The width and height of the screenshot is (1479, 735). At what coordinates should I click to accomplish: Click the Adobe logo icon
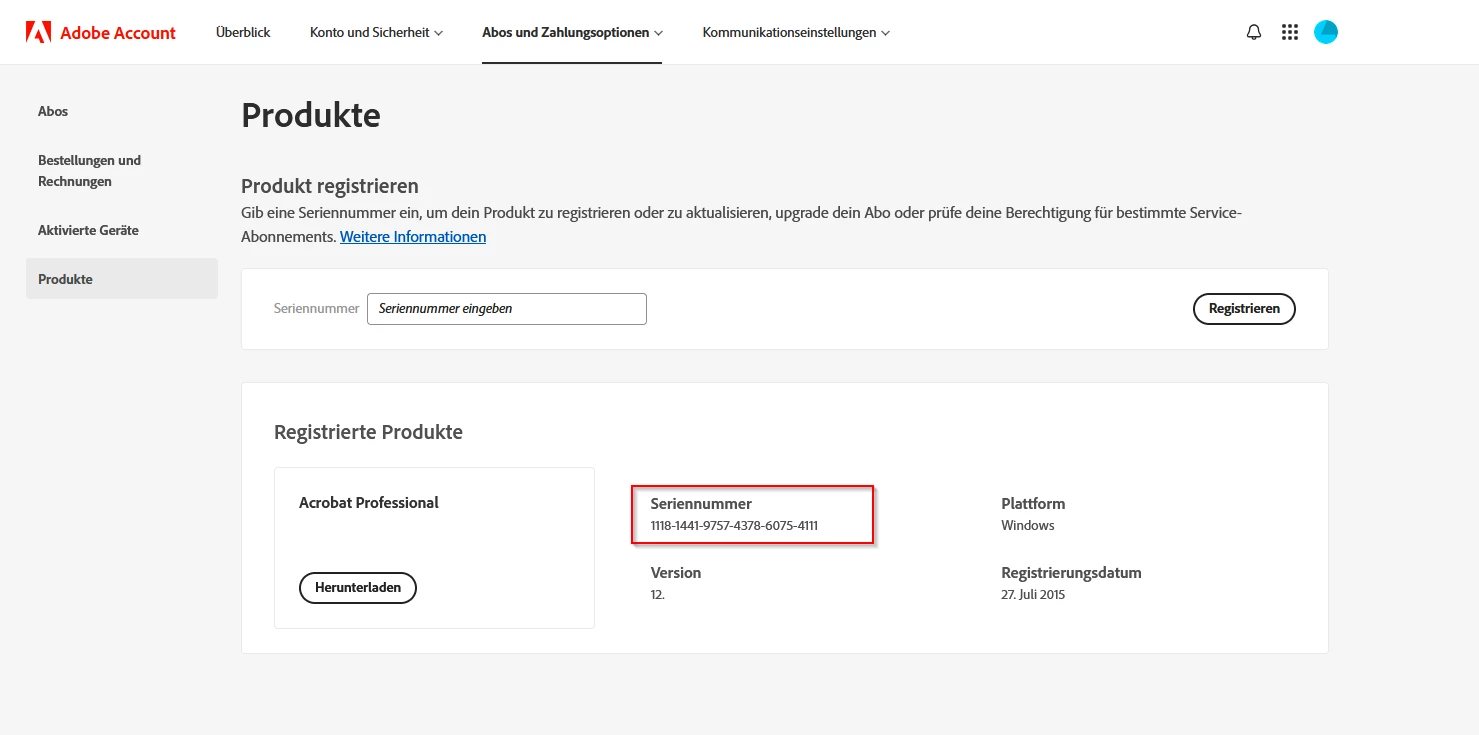38,32
